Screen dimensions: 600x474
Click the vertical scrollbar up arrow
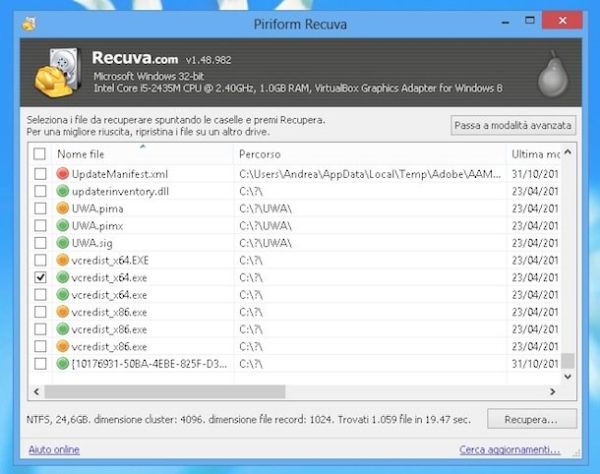(568, 154)
